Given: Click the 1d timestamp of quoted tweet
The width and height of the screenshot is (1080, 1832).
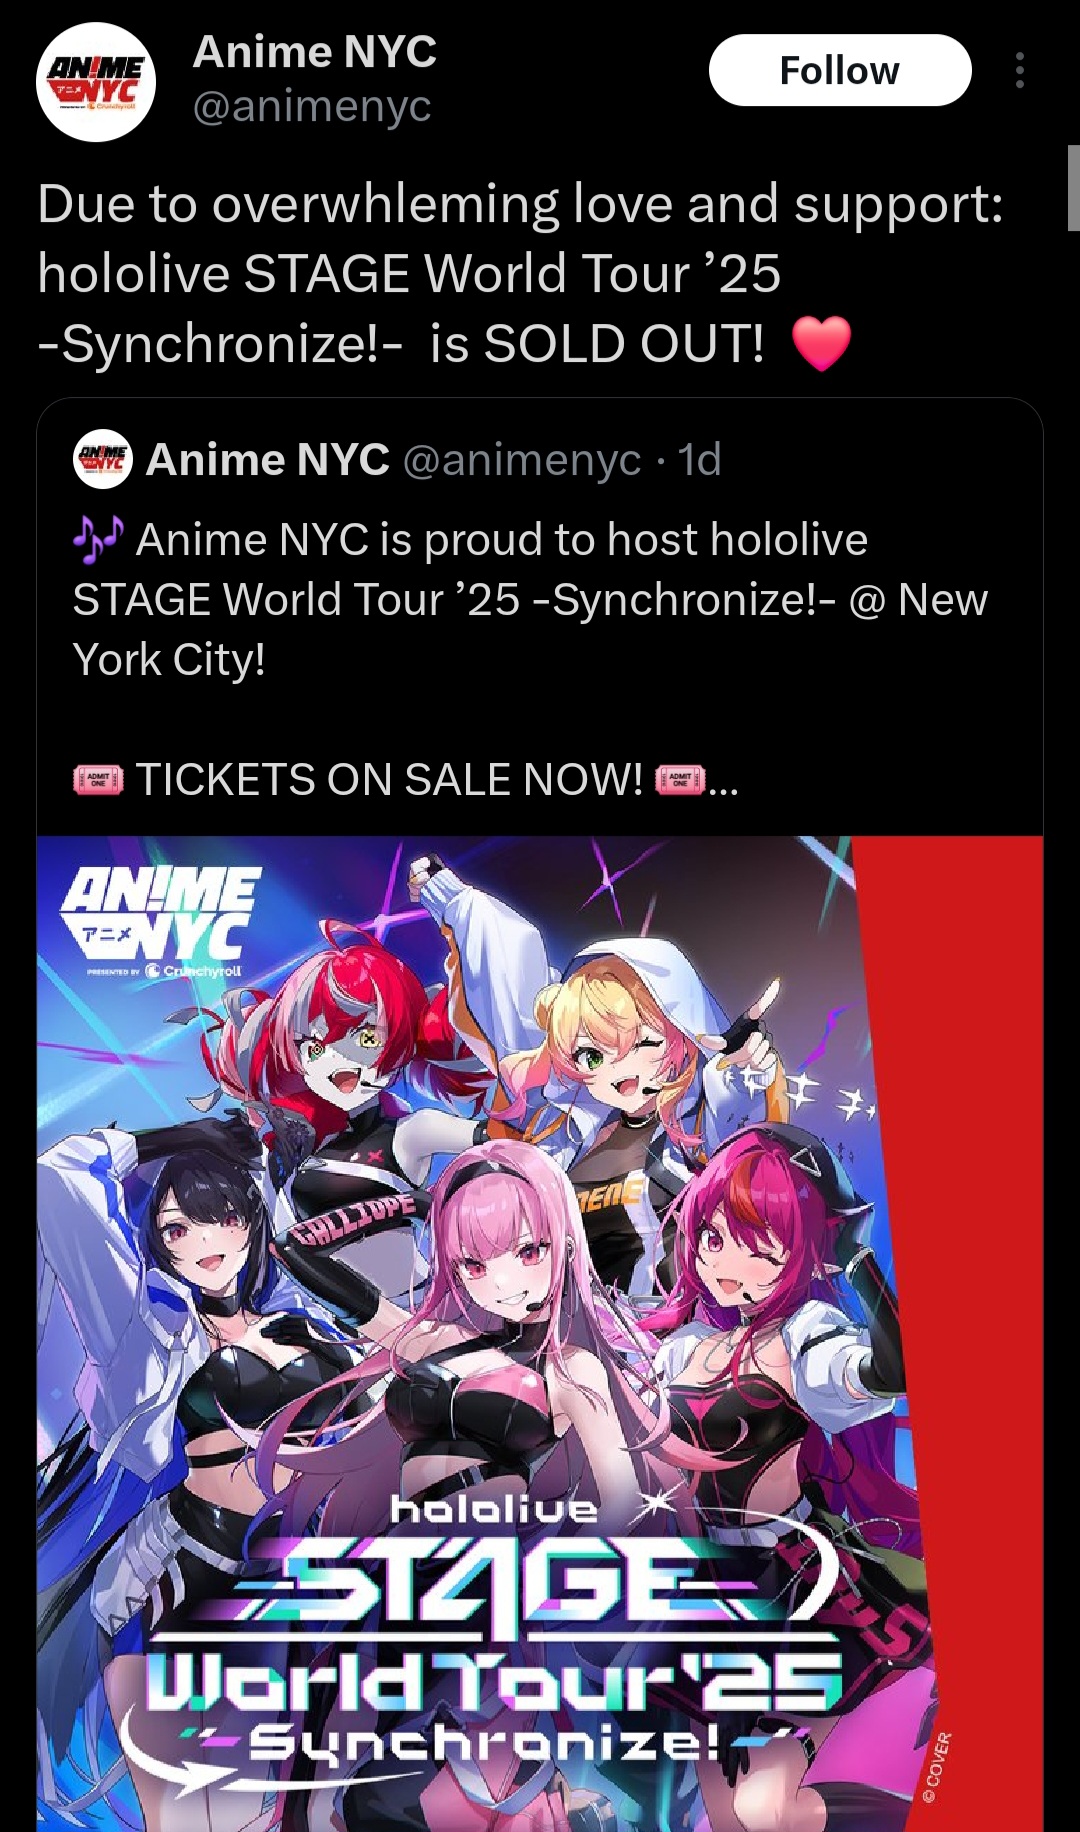Looking at the screenshot, I should (699, 460).
